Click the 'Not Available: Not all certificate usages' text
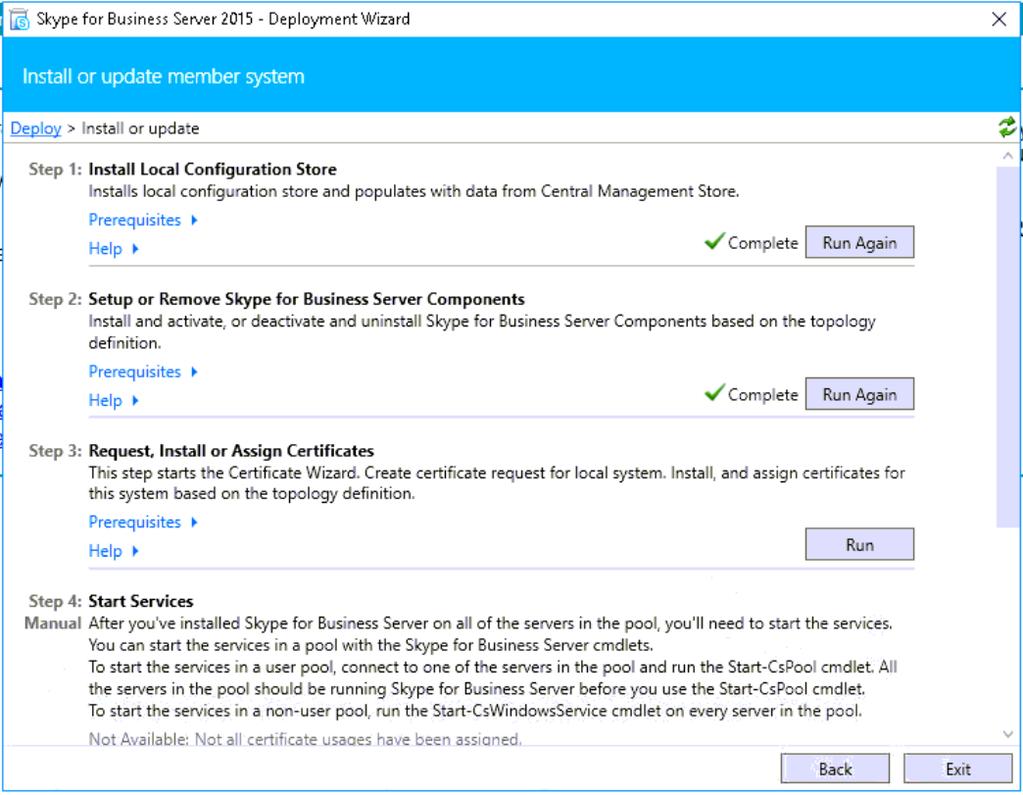Screen dimensions: 1023x795 click(x=305, y=740)
